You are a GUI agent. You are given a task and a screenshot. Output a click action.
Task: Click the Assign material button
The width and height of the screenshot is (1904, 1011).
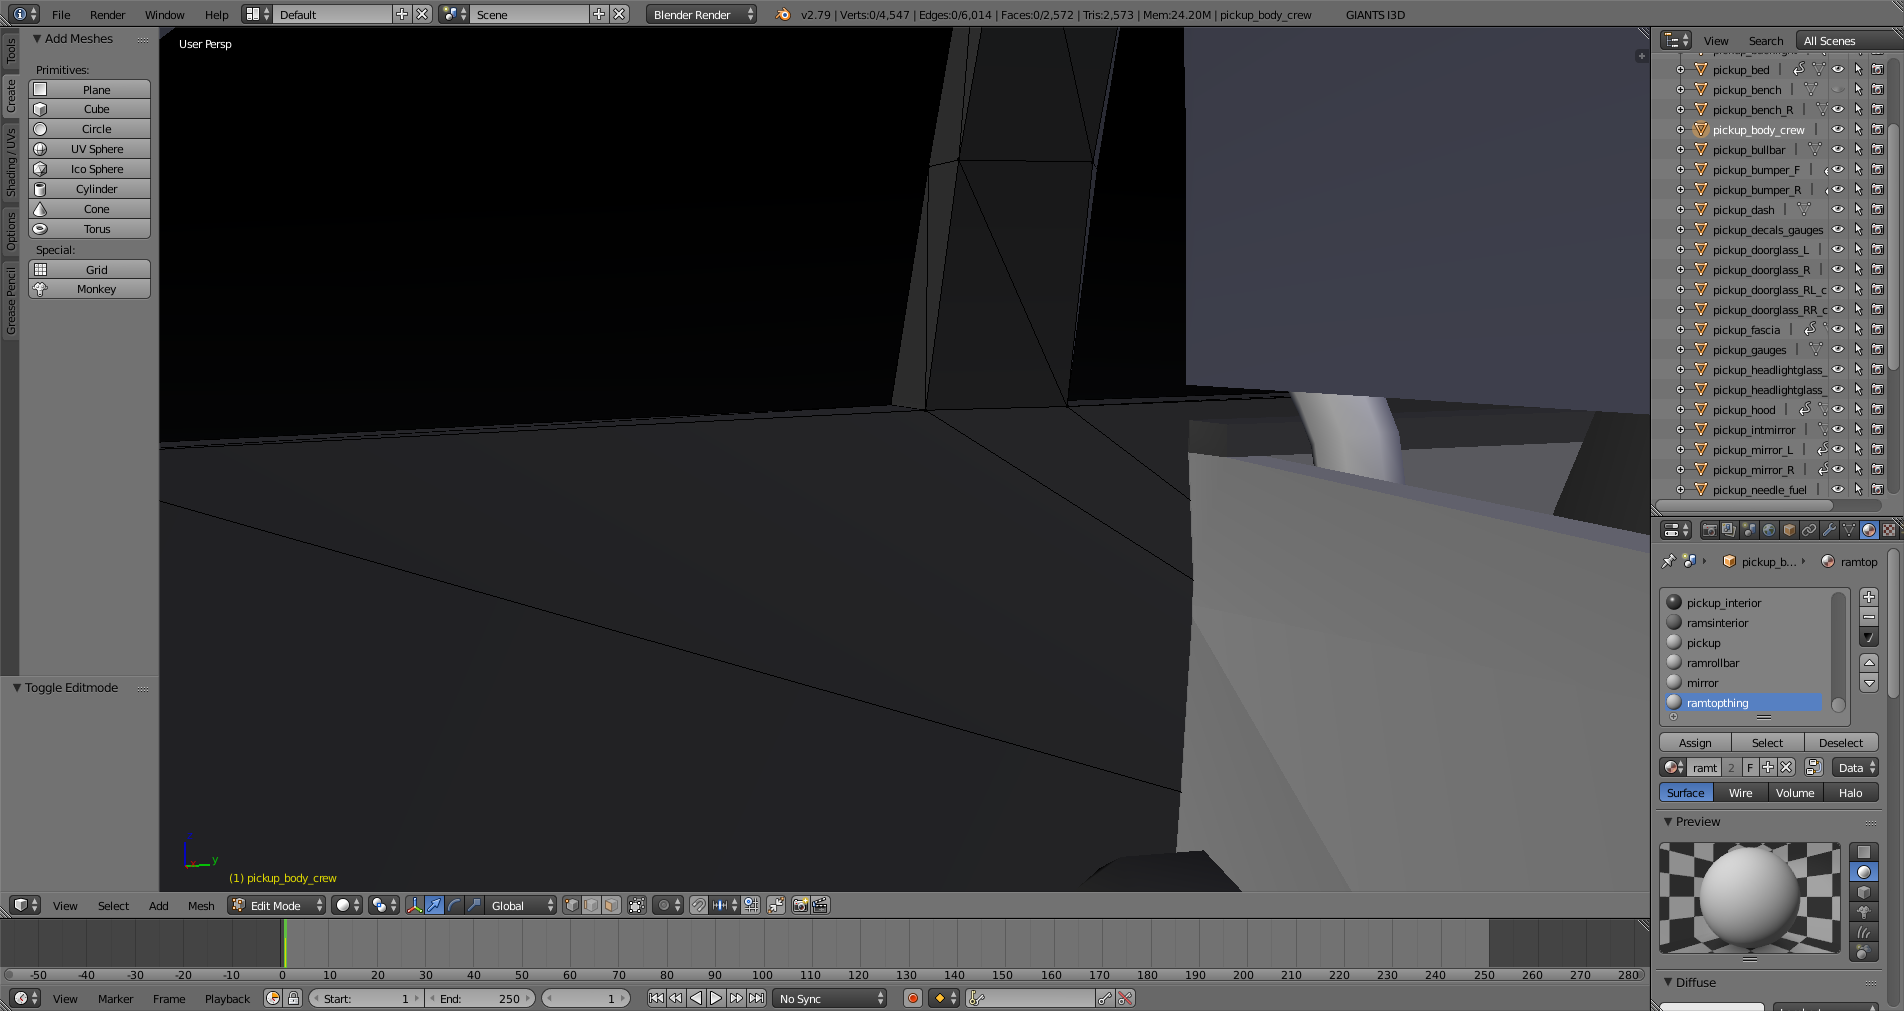coord(1695,742)
